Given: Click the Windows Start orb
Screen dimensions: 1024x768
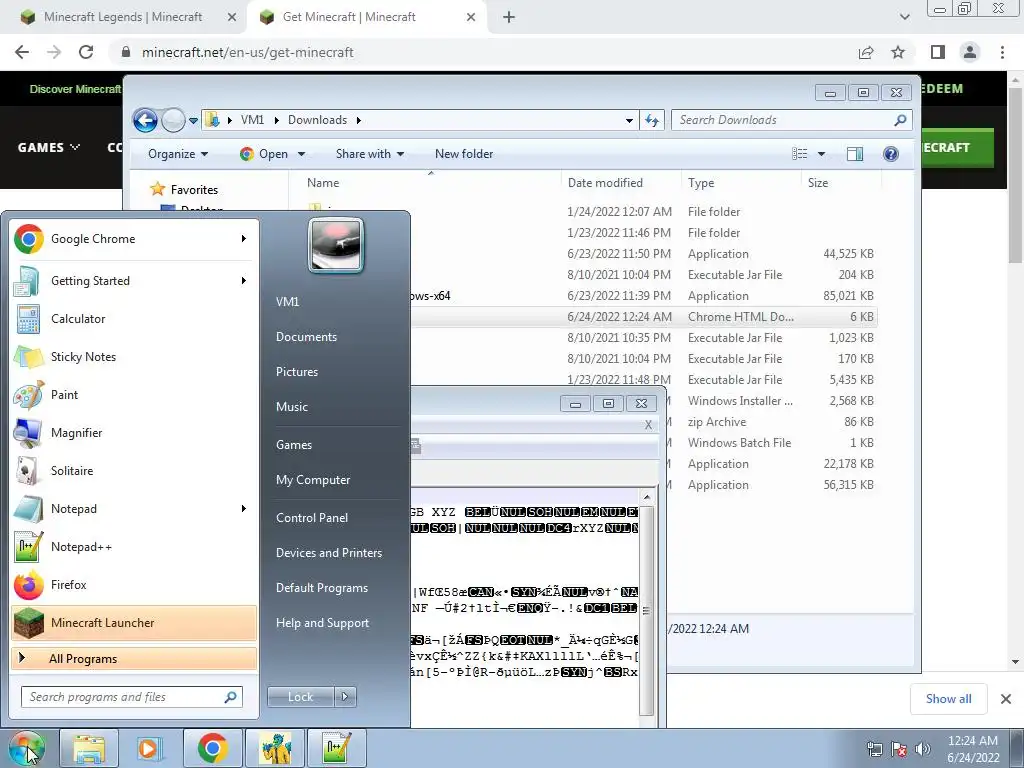Looking at the screenshot, I should pos(26,748).
